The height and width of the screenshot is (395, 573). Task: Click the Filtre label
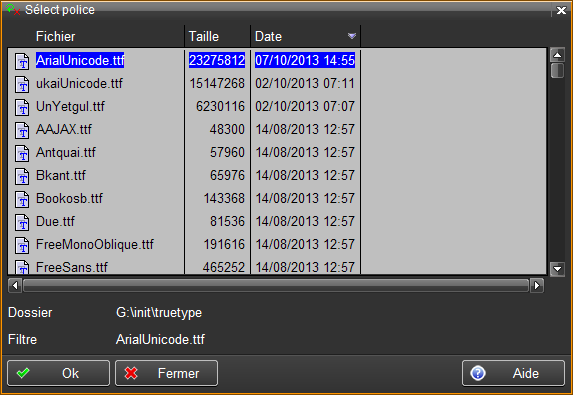tap(22, 339)
